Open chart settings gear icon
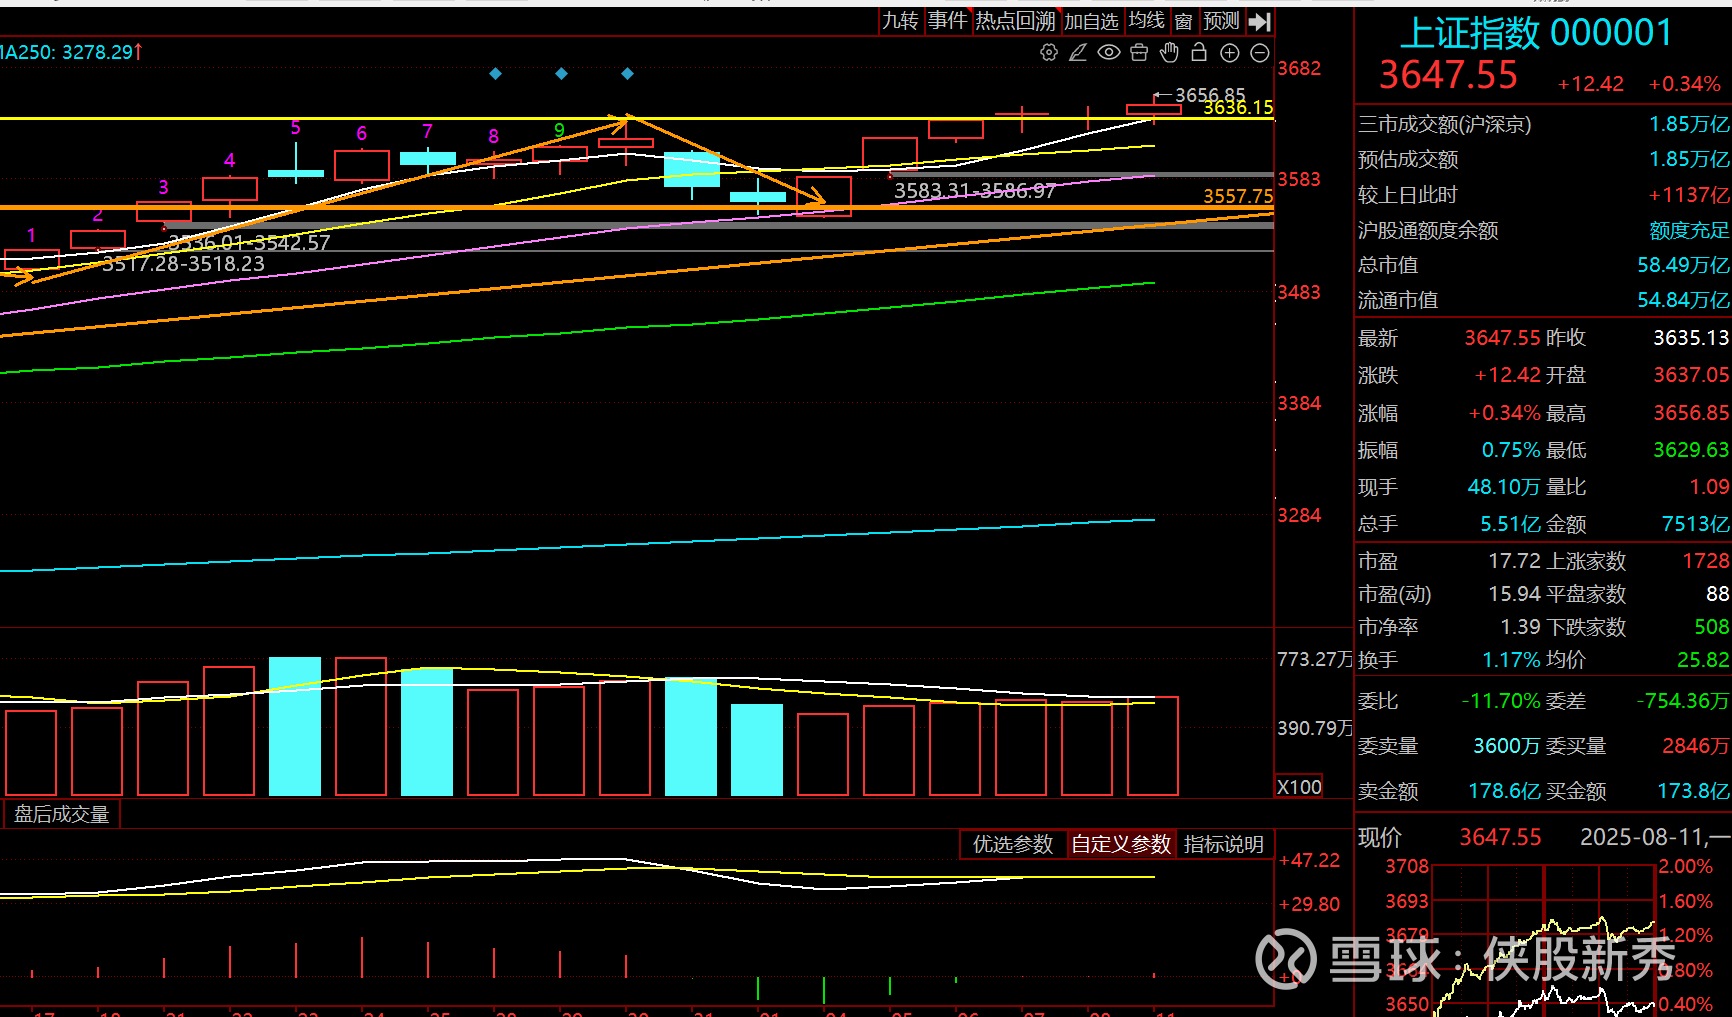The width and height of the screenshot is (1732, 1017). point(1048,53)
